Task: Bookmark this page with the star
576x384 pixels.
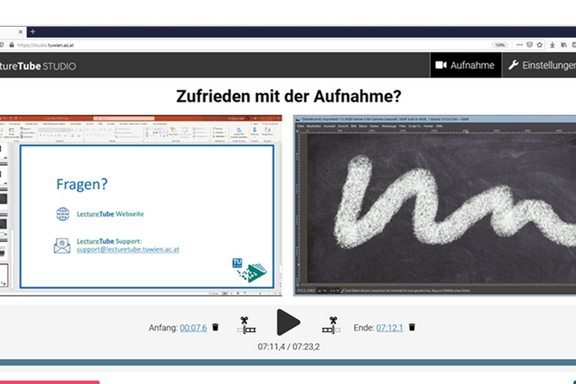Action: pos(539,45)
